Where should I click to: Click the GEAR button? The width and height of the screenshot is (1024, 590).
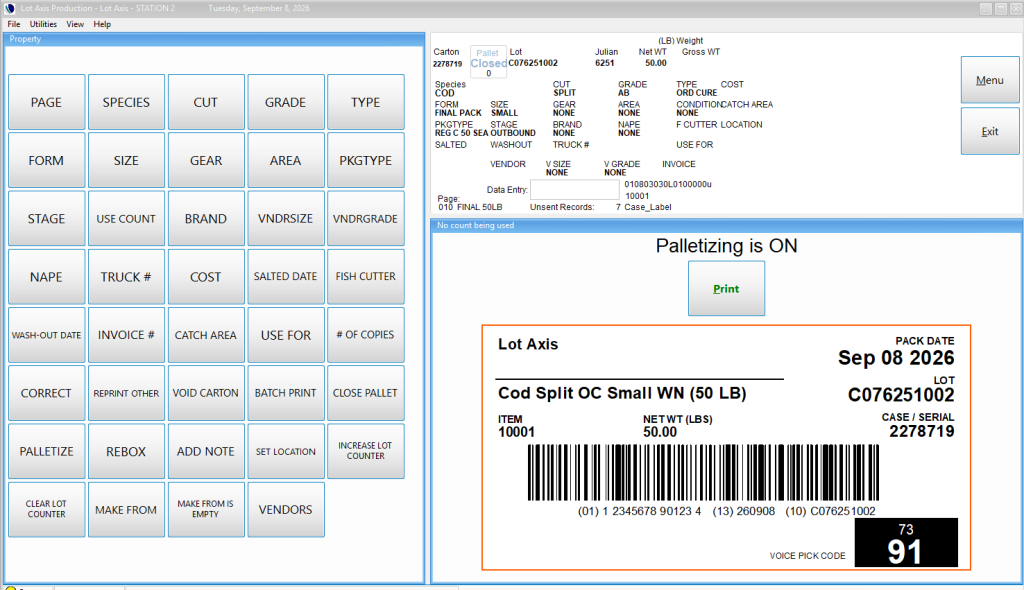[206, 160]
